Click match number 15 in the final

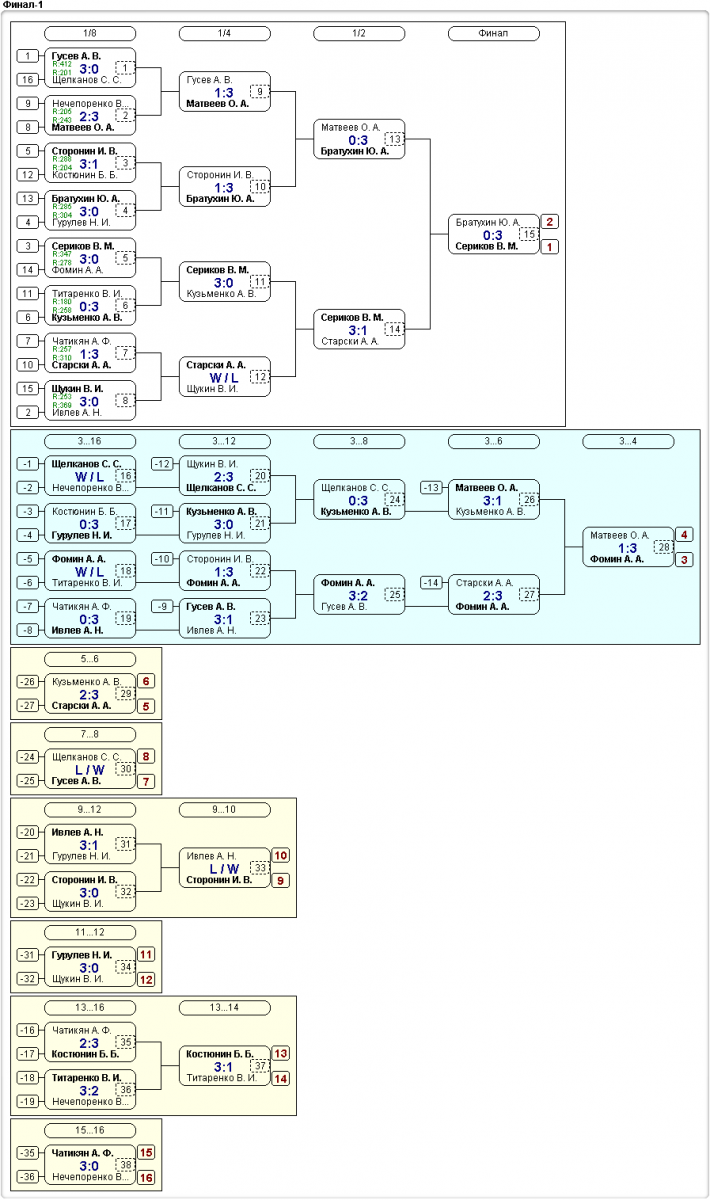[528, 234]
